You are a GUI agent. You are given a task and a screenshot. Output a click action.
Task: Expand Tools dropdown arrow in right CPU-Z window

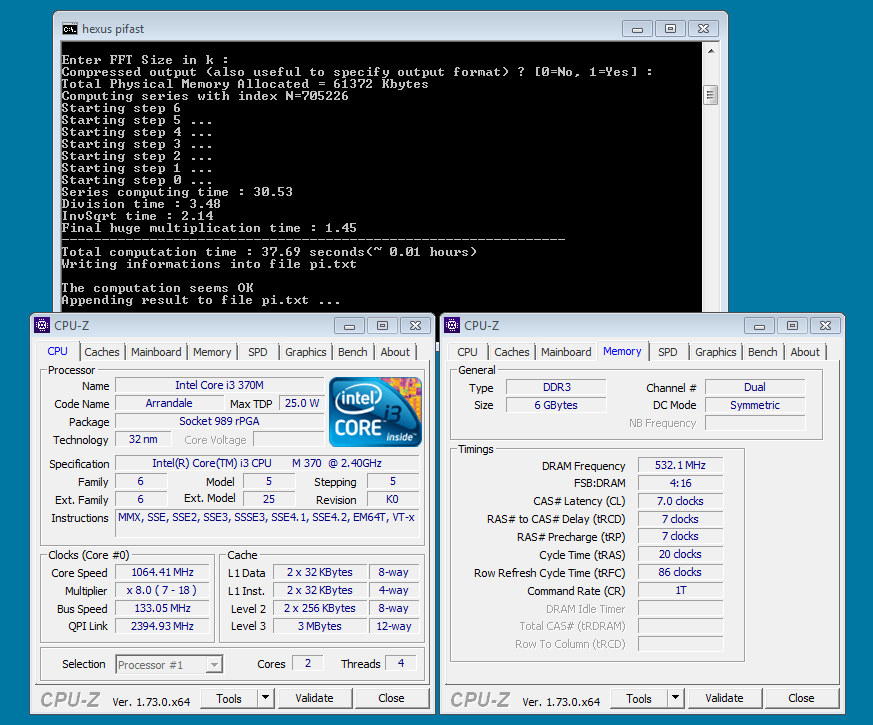tap(675, 698)
